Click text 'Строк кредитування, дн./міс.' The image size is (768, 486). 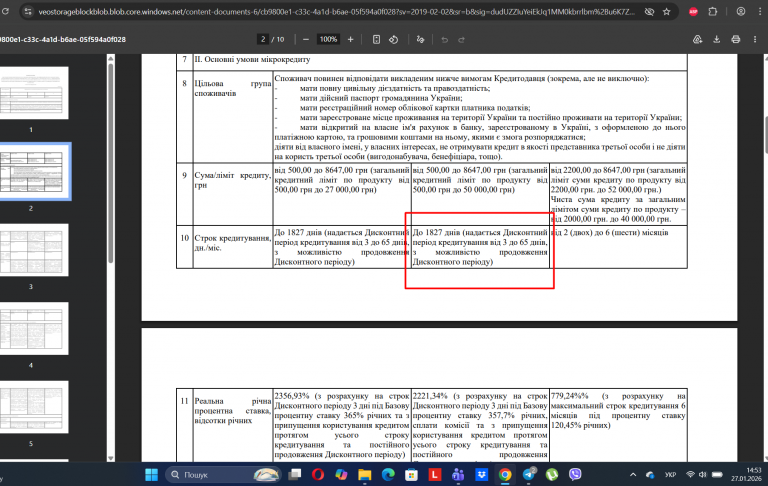[x=233, y=243]
